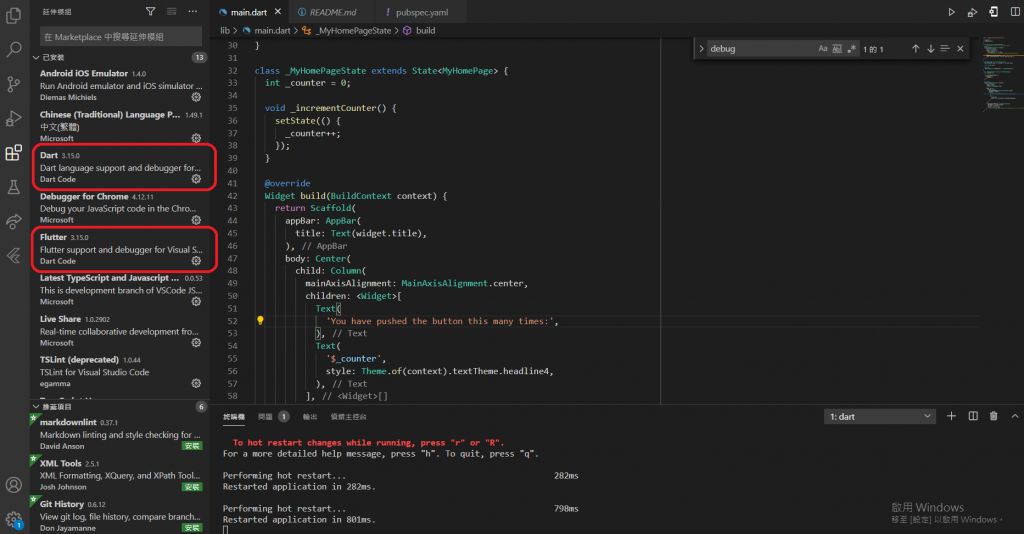
Task: Create a new terminal with plus icon
Action: pyautogui.click(x=951, y=416)
